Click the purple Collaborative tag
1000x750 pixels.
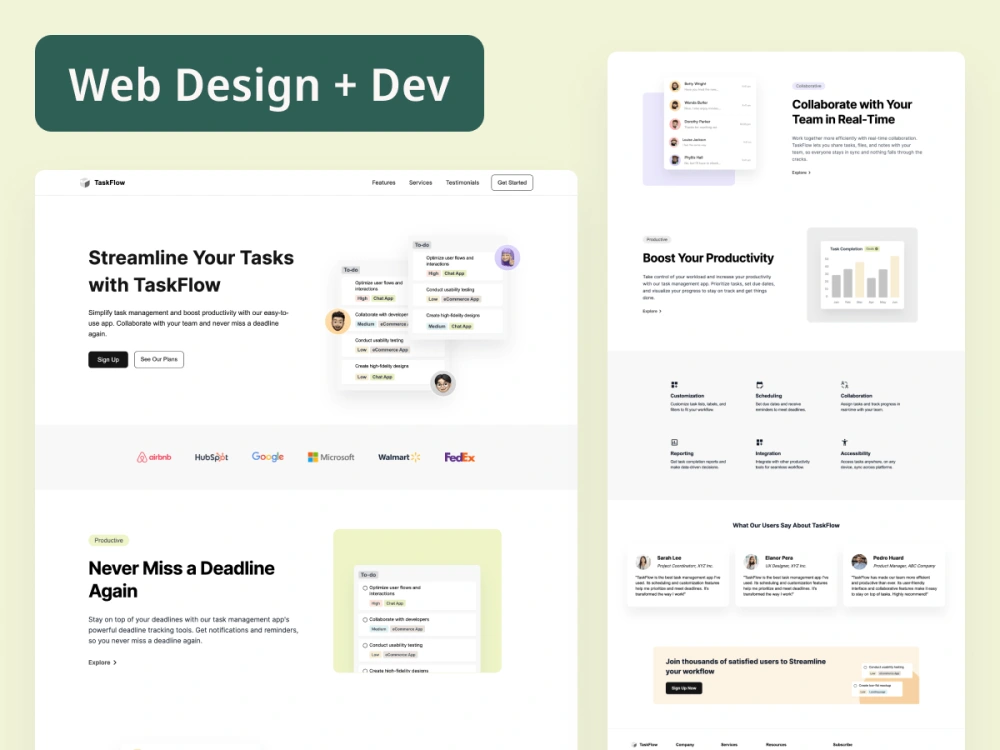[808, 85]
